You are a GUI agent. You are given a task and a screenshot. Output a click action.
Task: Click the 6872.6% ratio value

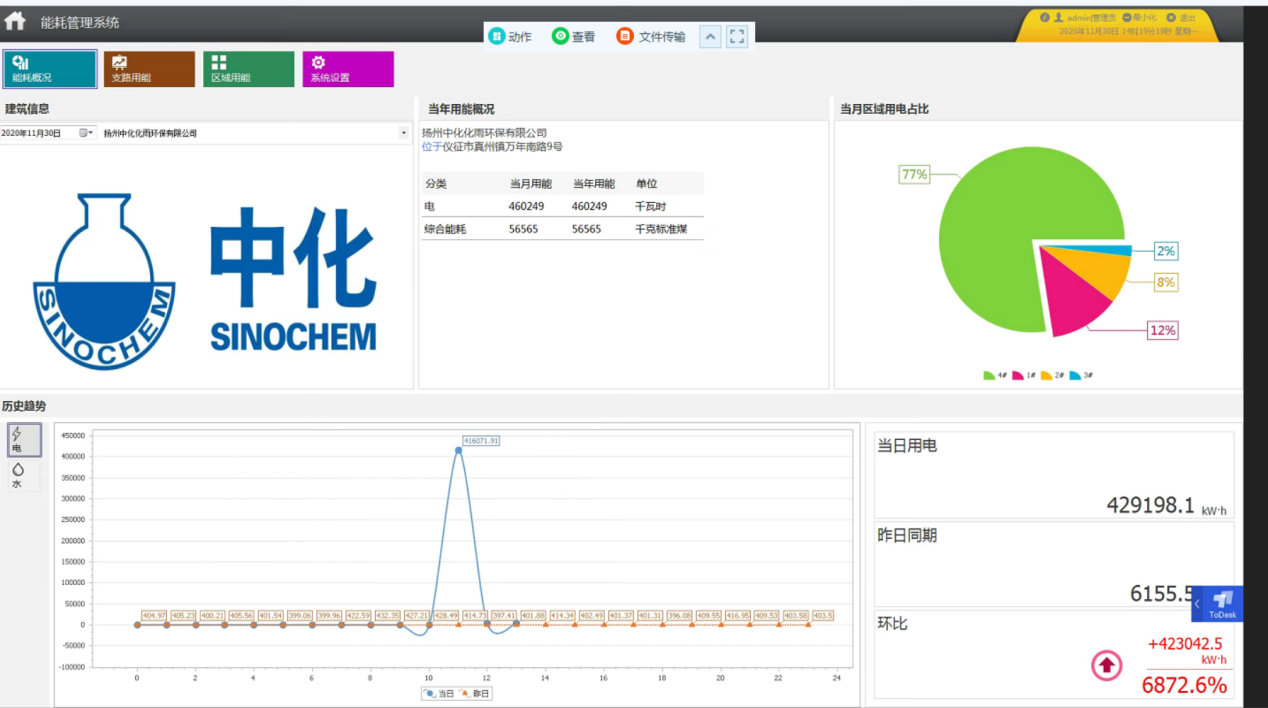click(1184, 685)
